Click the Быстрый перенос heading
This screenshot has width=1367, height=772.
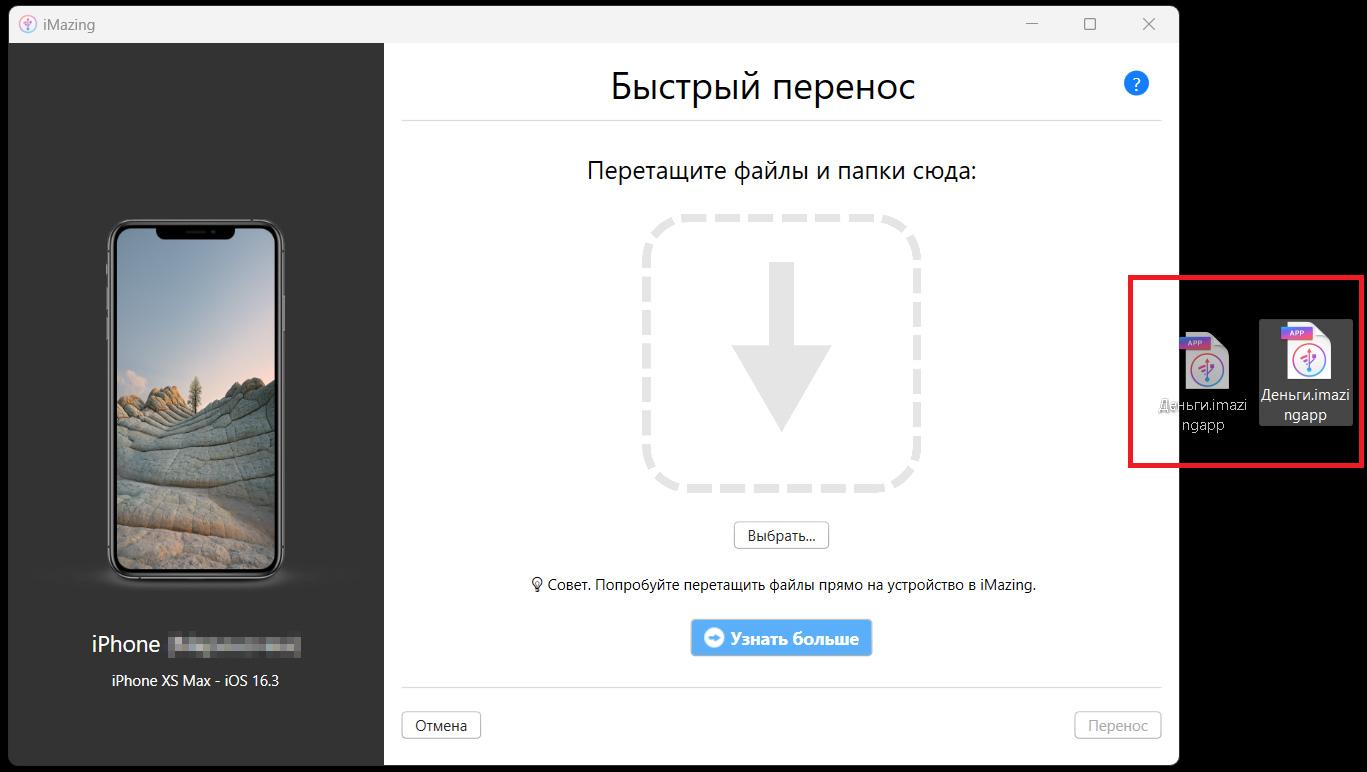(763, 87)
